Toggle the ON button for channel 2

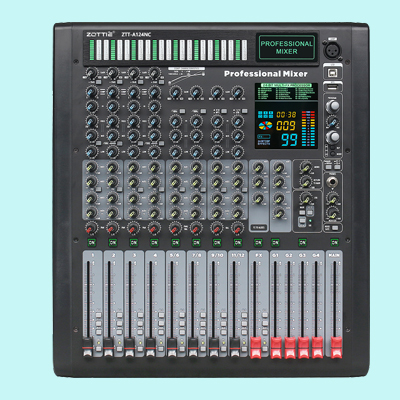[x=113, y=242]
